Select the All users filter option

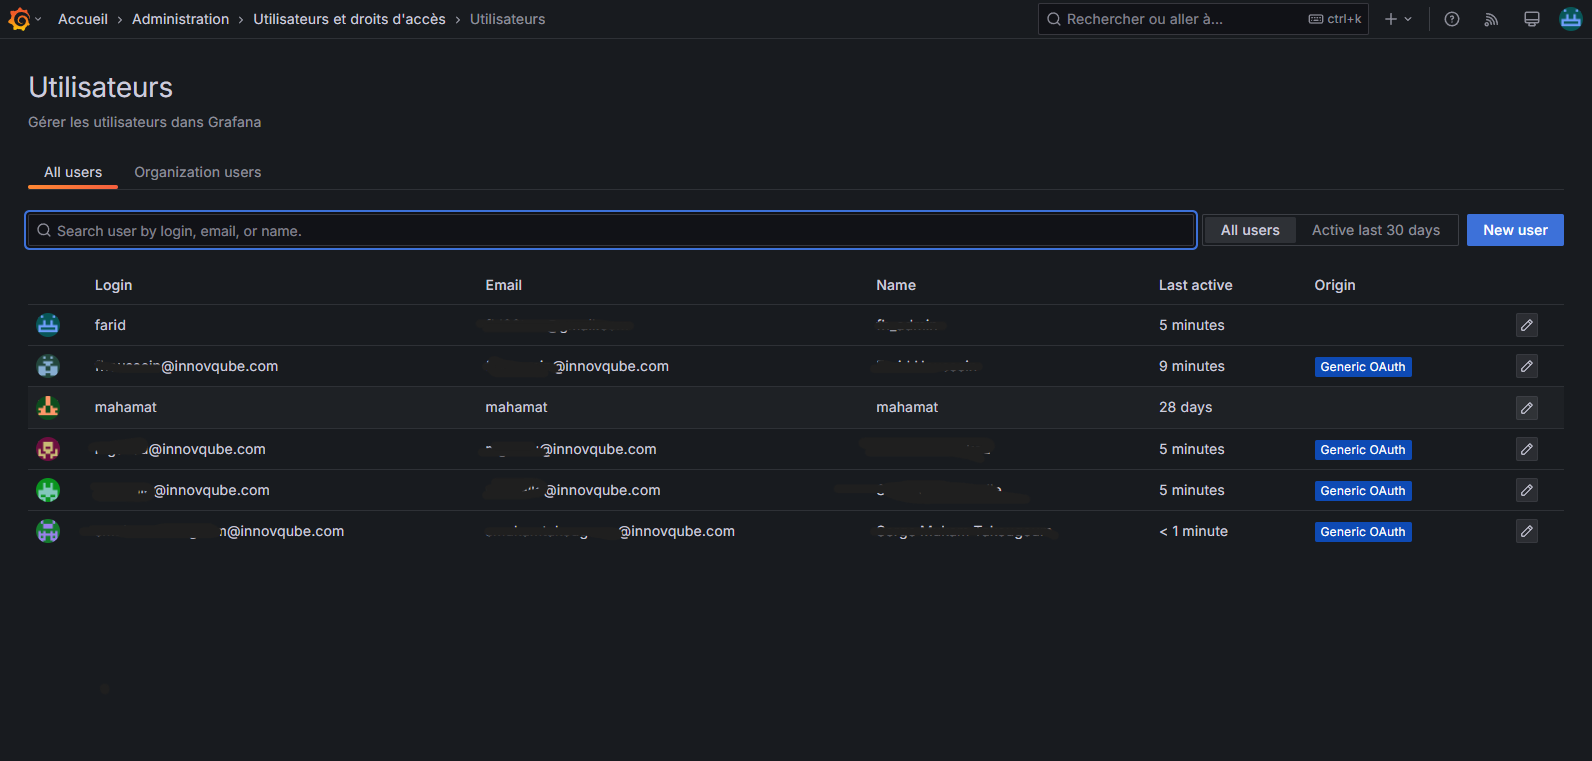(1250, 230)
